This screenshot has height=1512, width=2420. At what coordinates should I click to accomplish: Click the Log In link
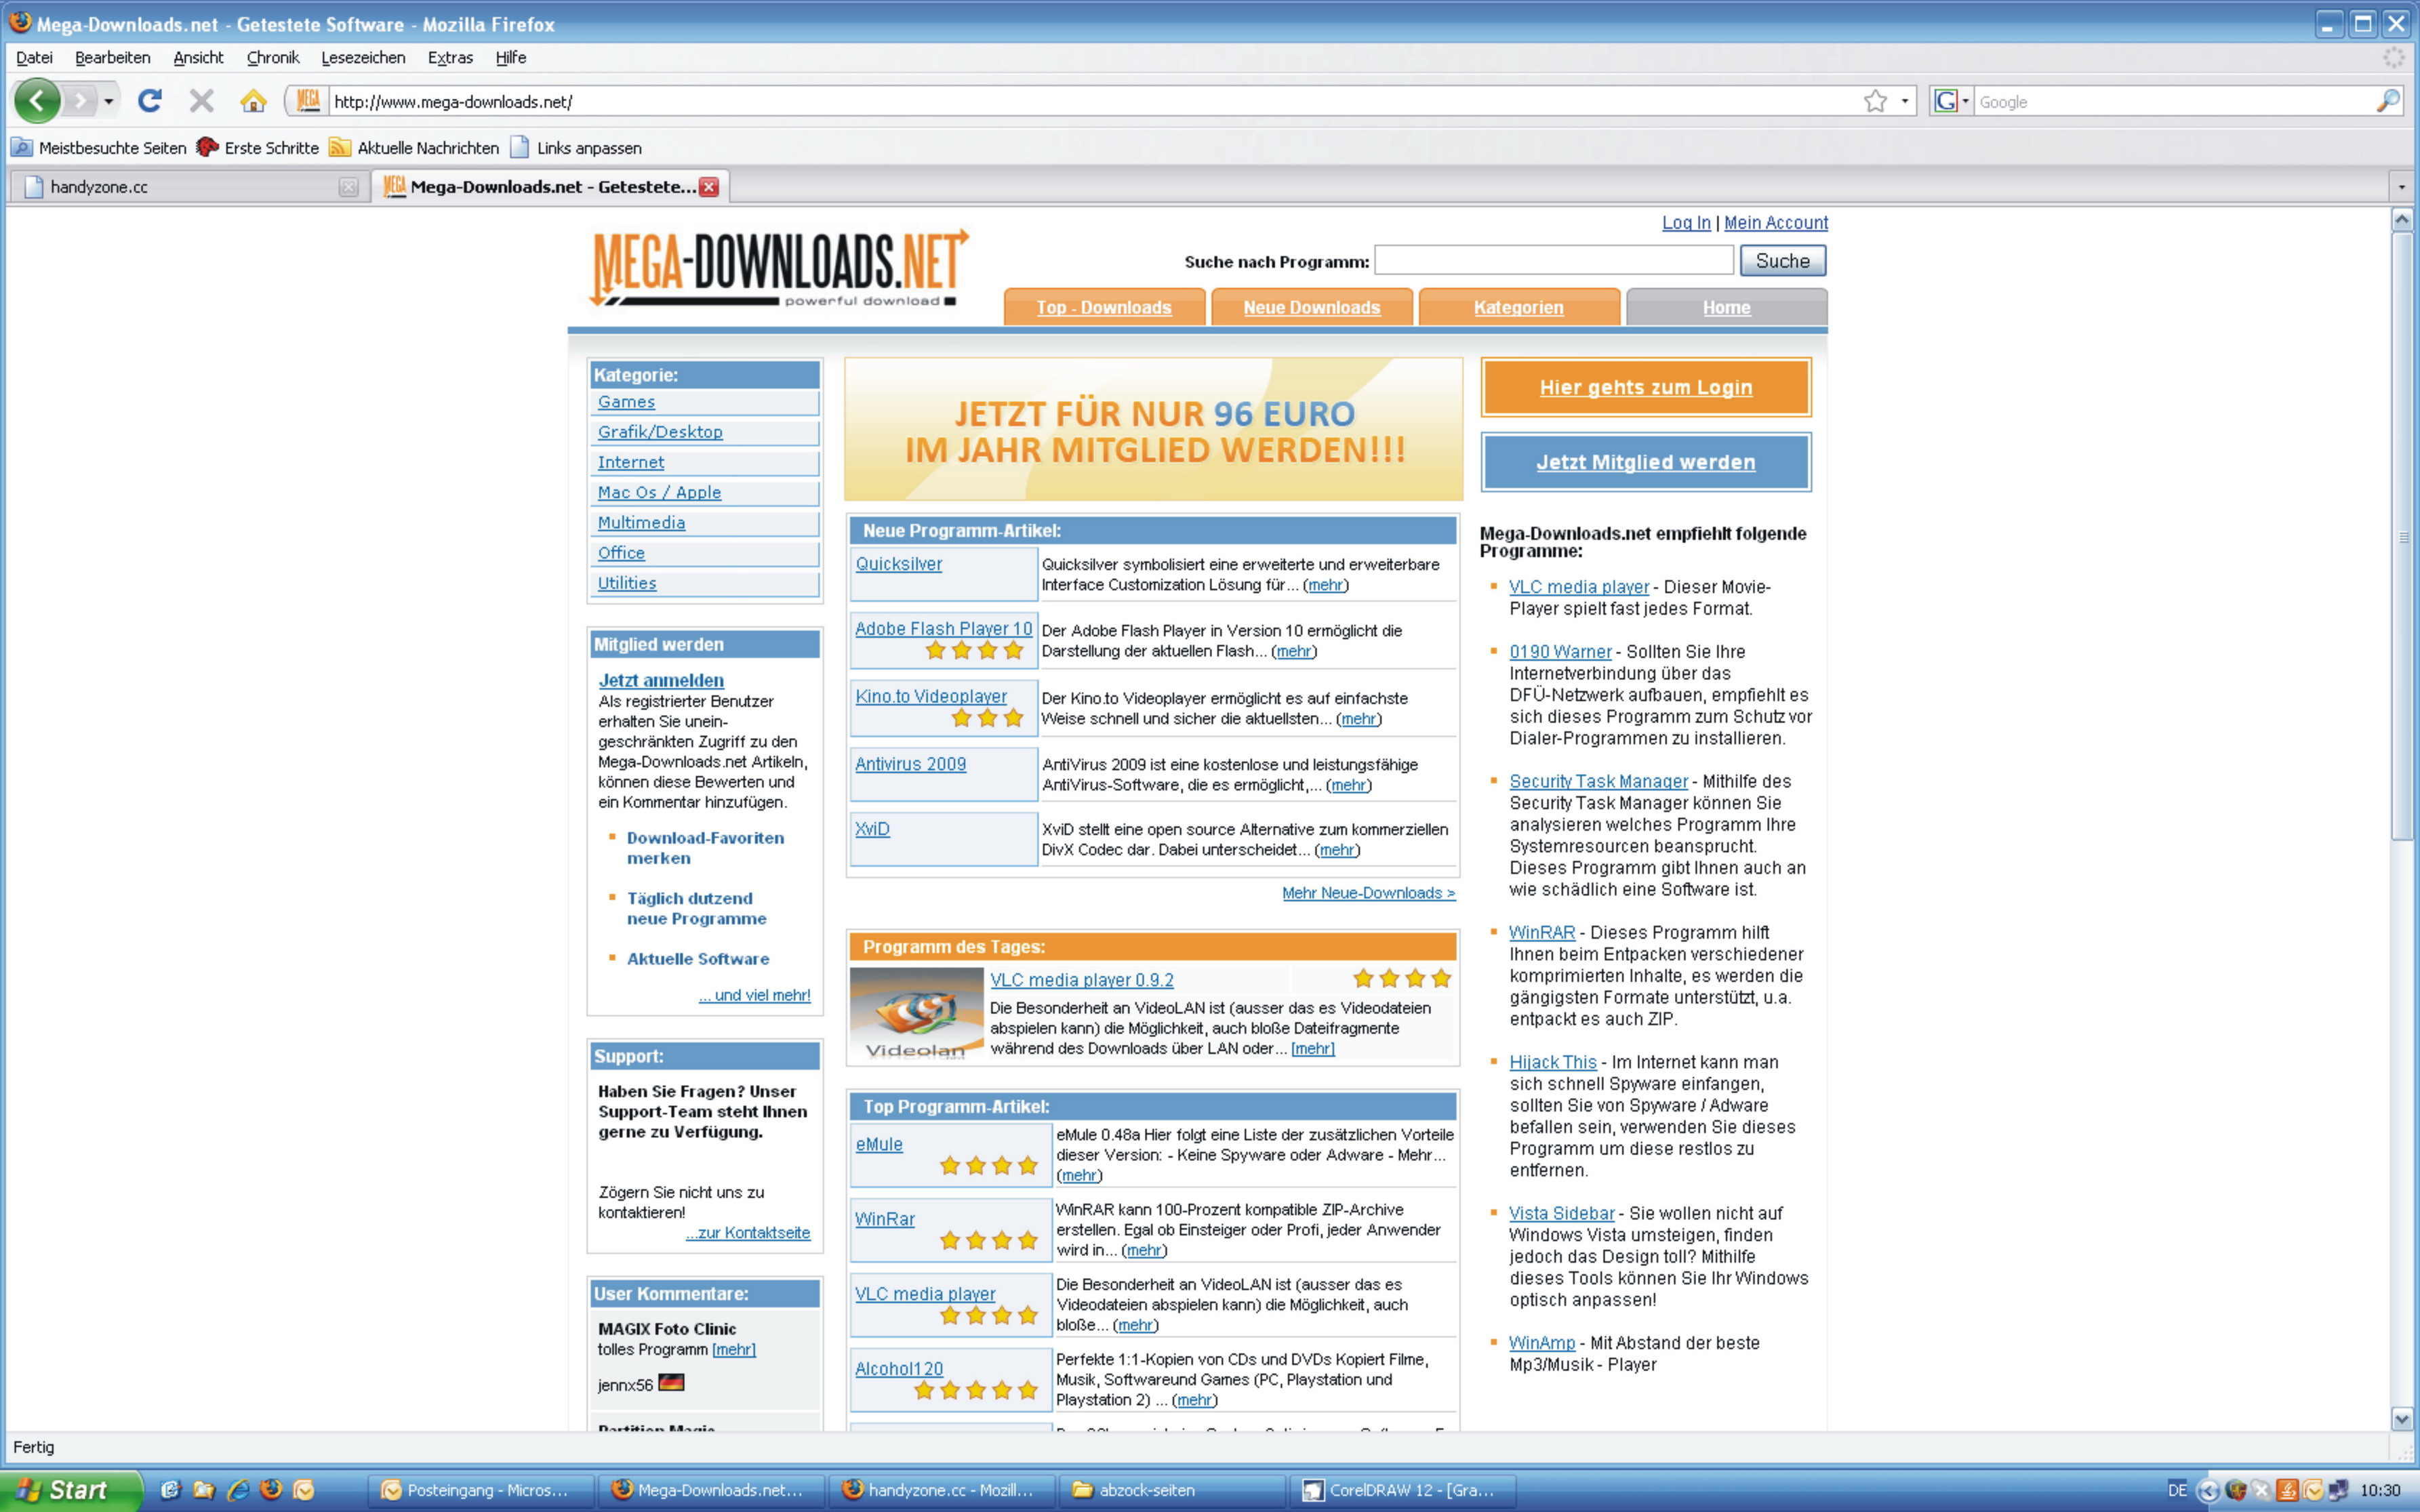point(1686,223)
